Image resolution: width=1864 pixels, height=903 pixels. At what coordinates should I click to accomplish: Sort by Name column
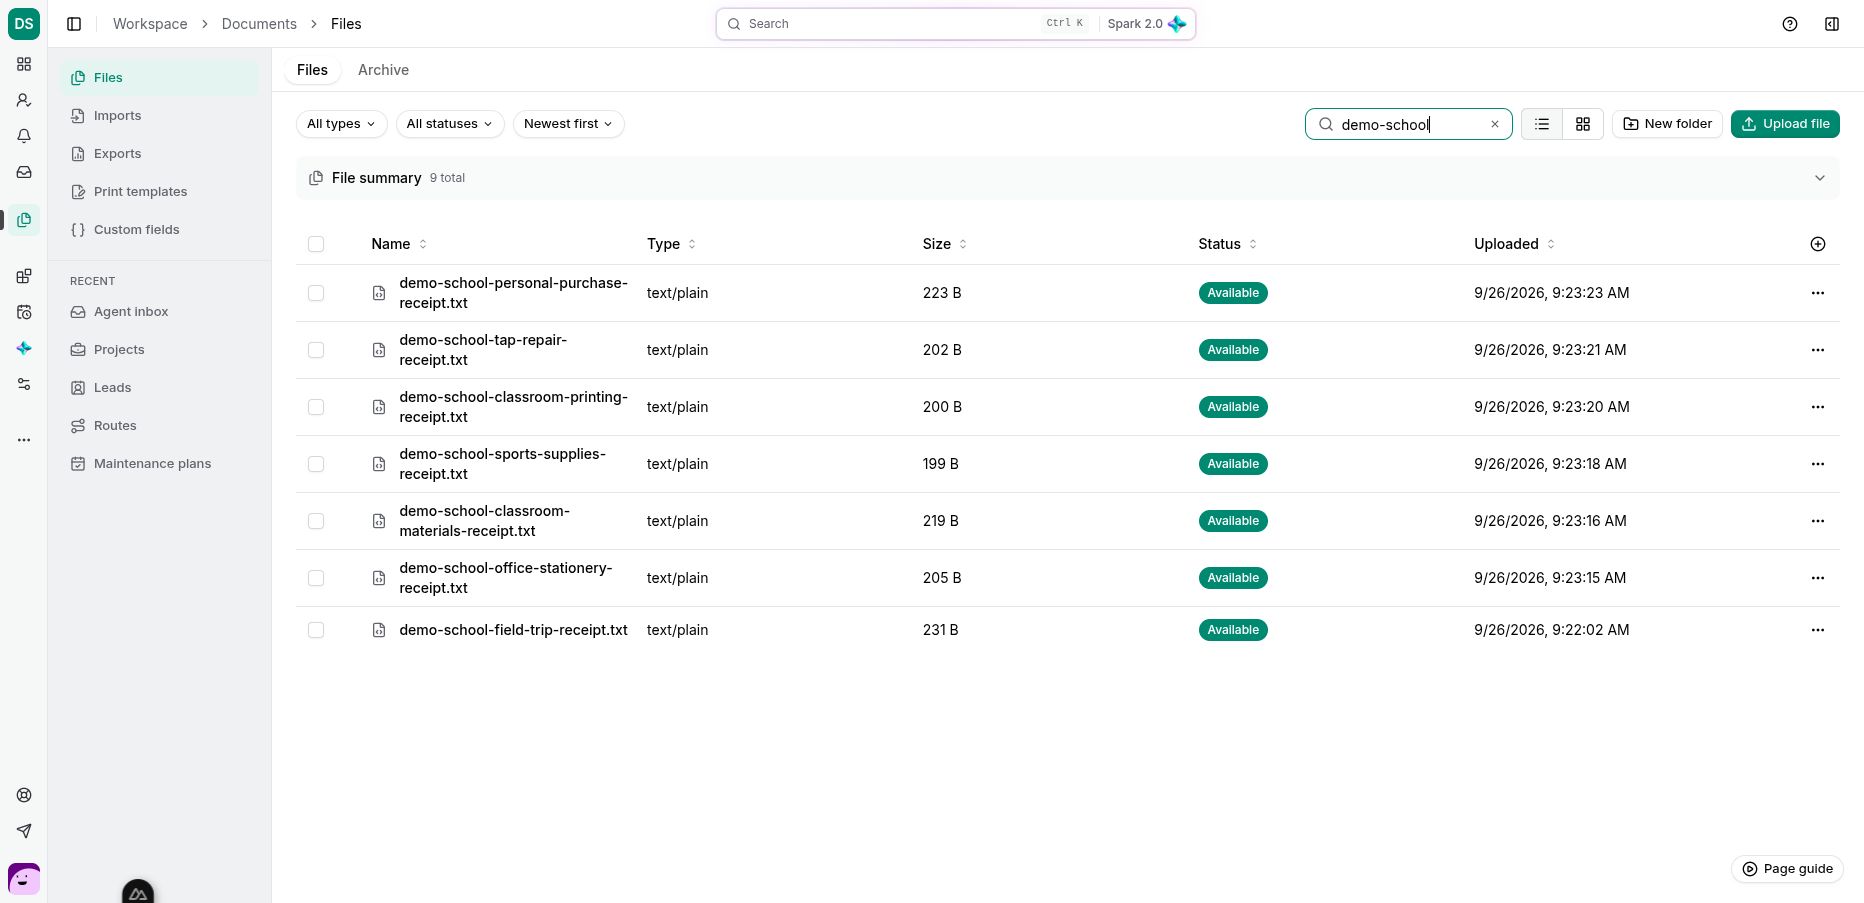[x=398, y=244]
